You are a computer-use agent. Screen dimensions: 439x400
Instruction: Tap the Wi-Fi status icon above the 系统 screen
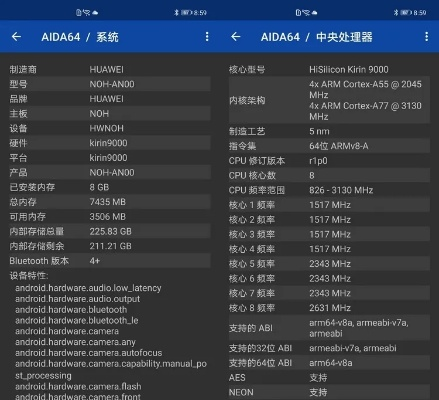click(87, 13)
